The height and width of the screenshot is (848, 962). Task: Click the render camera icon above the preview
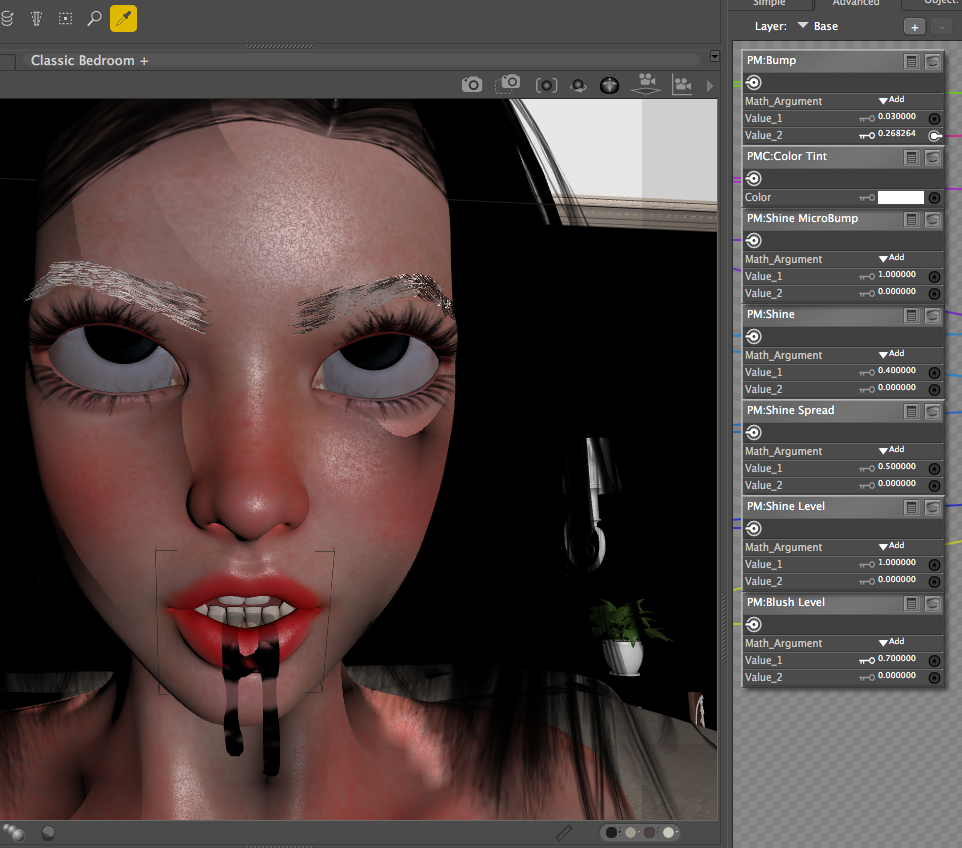(x=472, y=85)
